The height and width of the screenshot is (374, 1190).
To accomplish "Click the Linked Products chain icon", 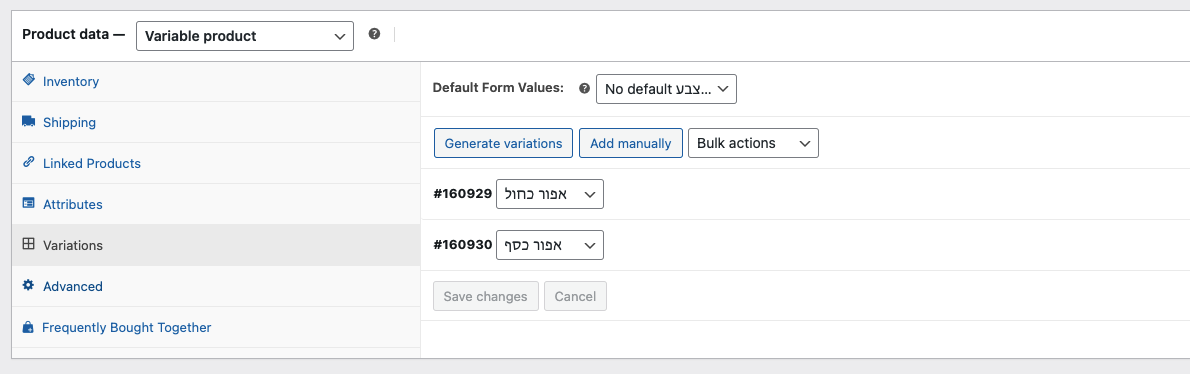I will 29,162.
